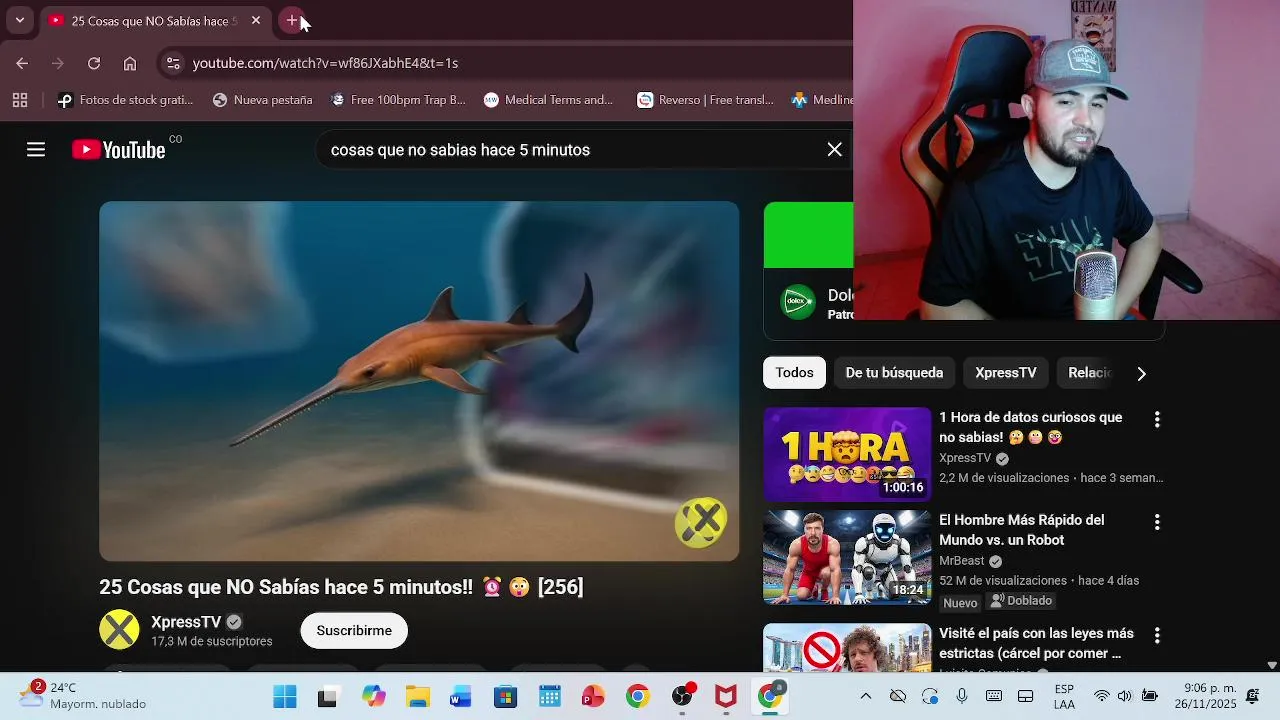The width and height of the screenshot is (1280, 720).
Task: Open options menu for 'El Hombre Más Rápido'
Action: pyautogui.click(x=1157, y=522)
